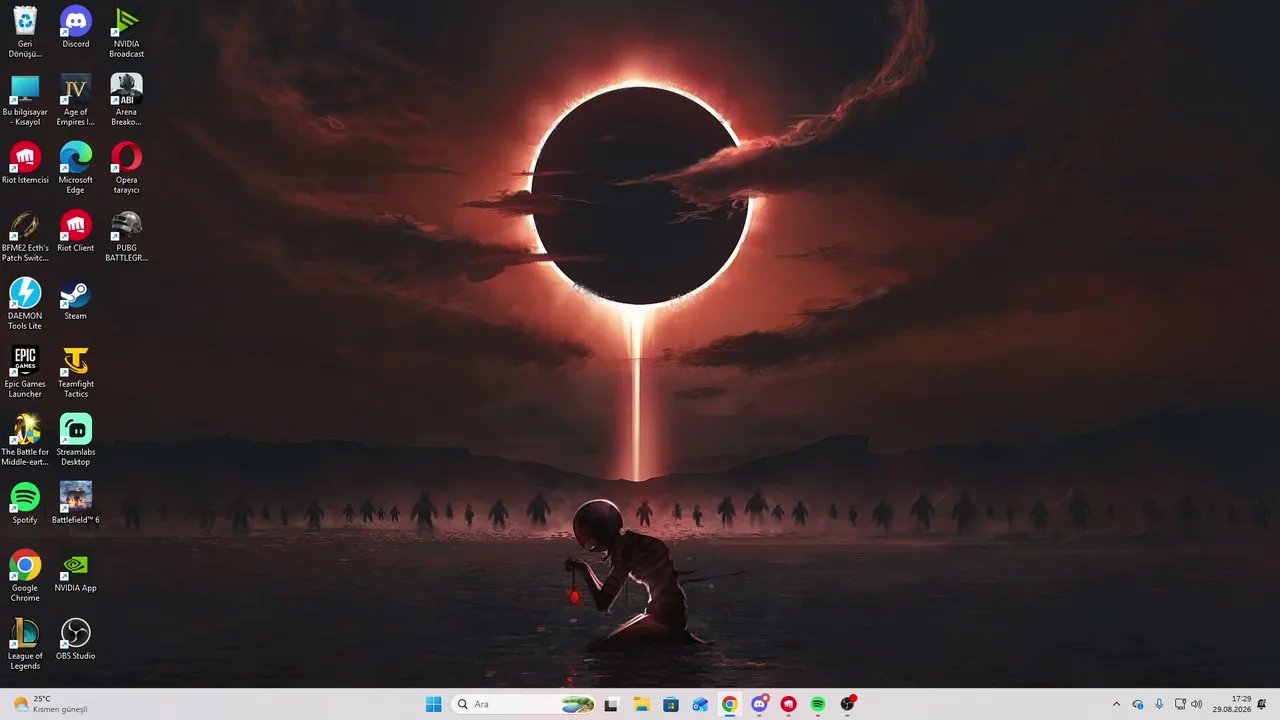Select the Arena Breakout desktop shortcut

click(126, 100)
